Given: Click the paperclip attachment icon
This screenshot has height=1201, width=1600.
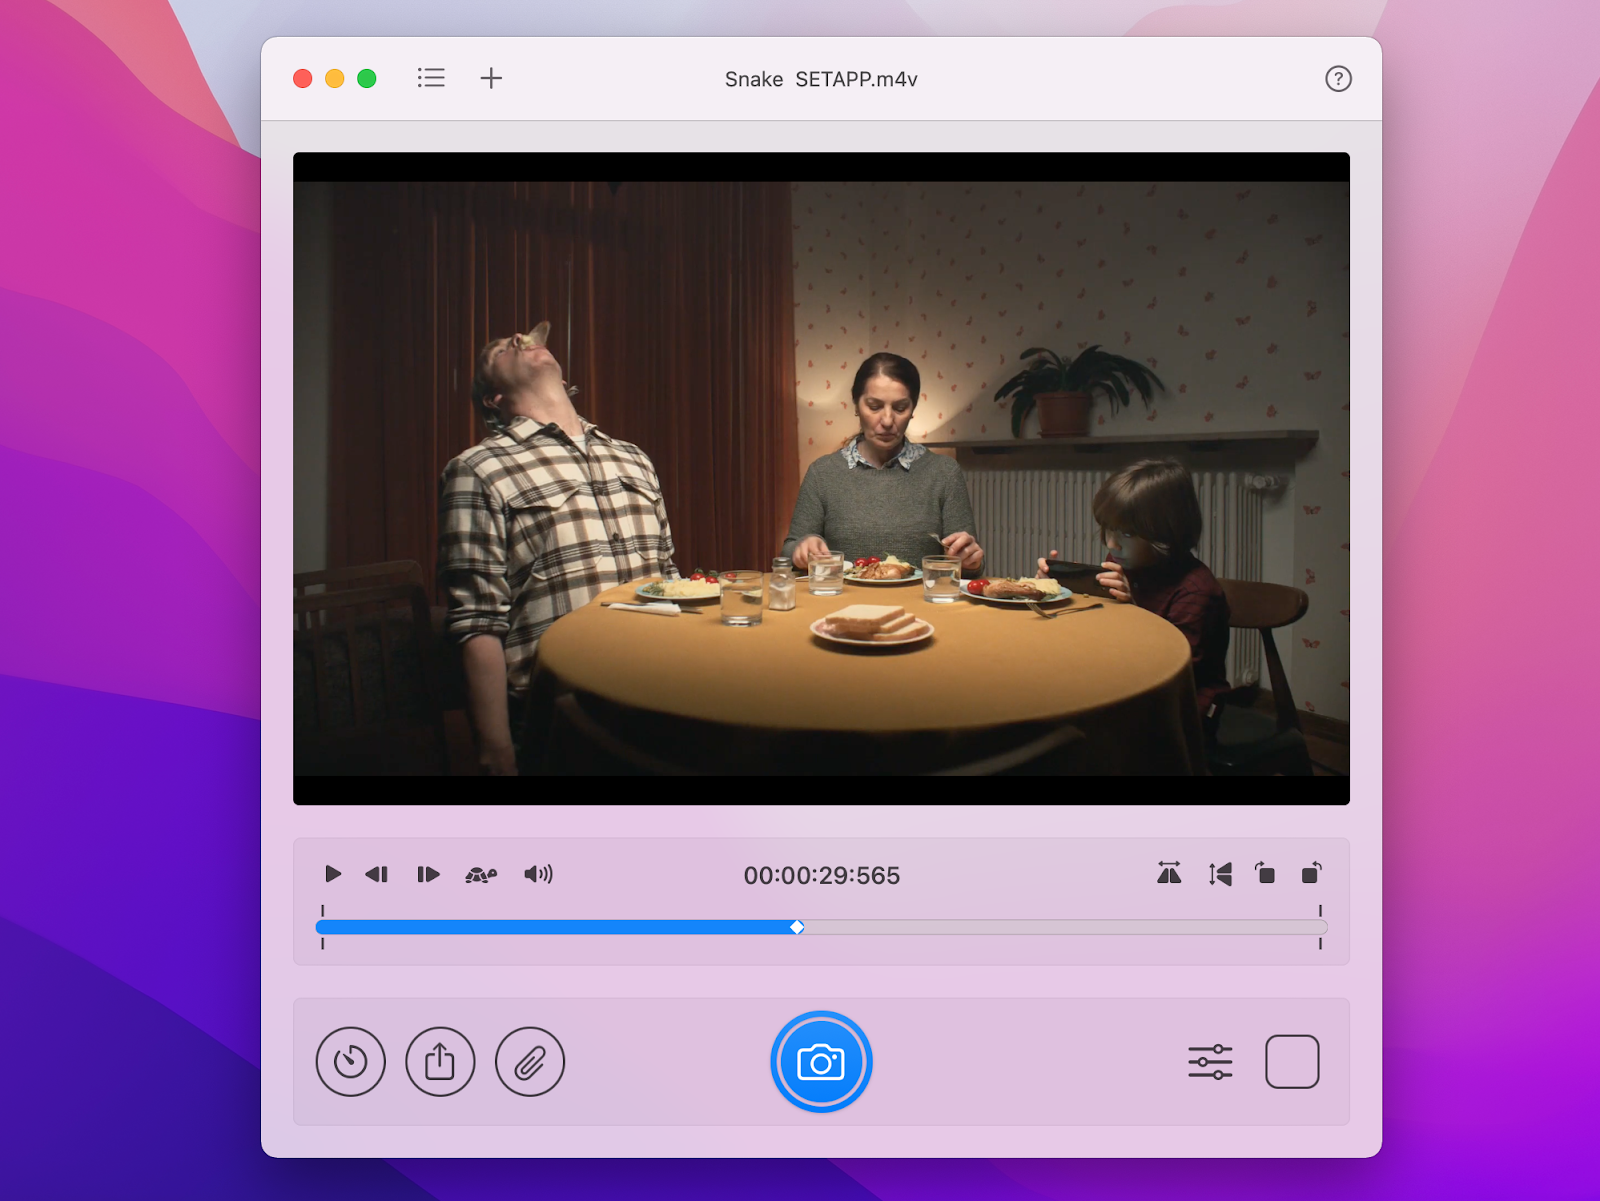Looking at the screenshot, I should [x=530, y=1062].
